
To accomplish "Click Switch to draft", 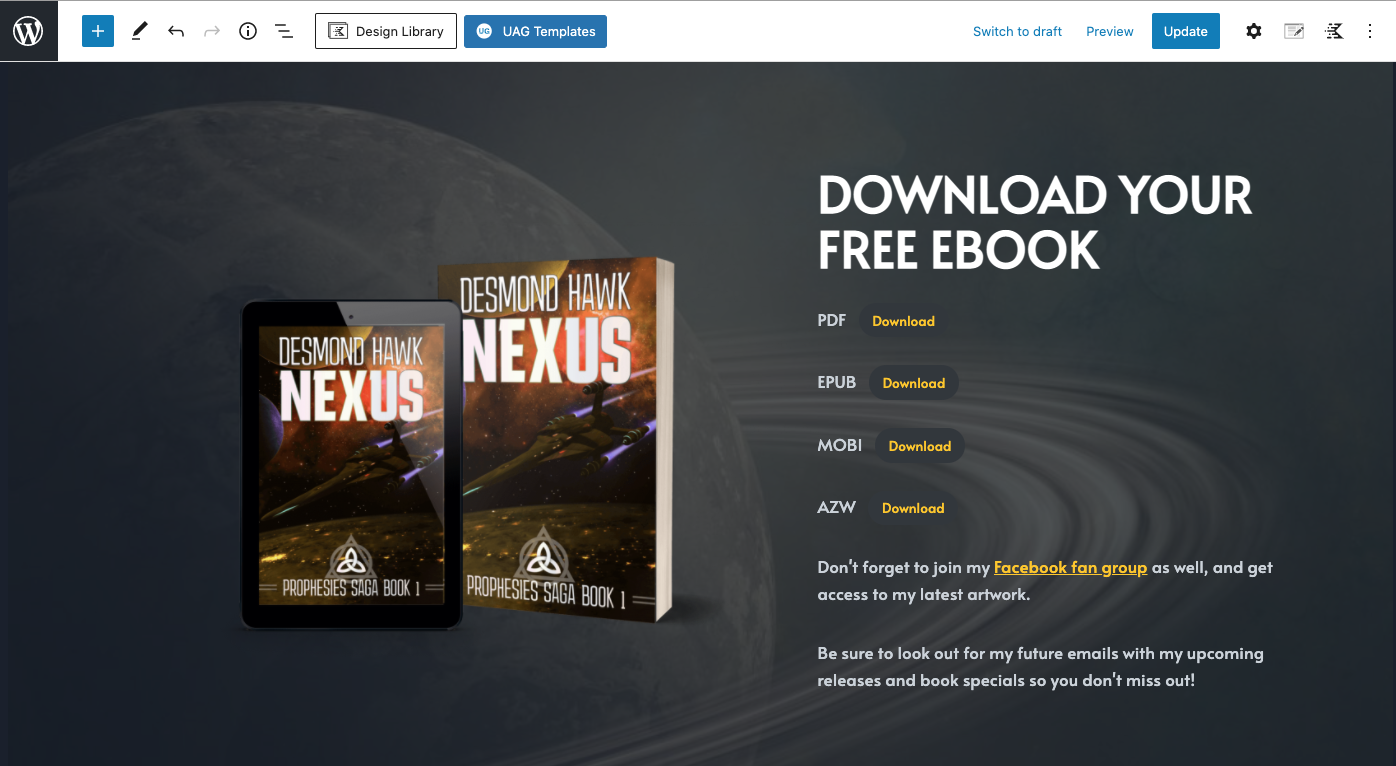I will (1017, 31).
